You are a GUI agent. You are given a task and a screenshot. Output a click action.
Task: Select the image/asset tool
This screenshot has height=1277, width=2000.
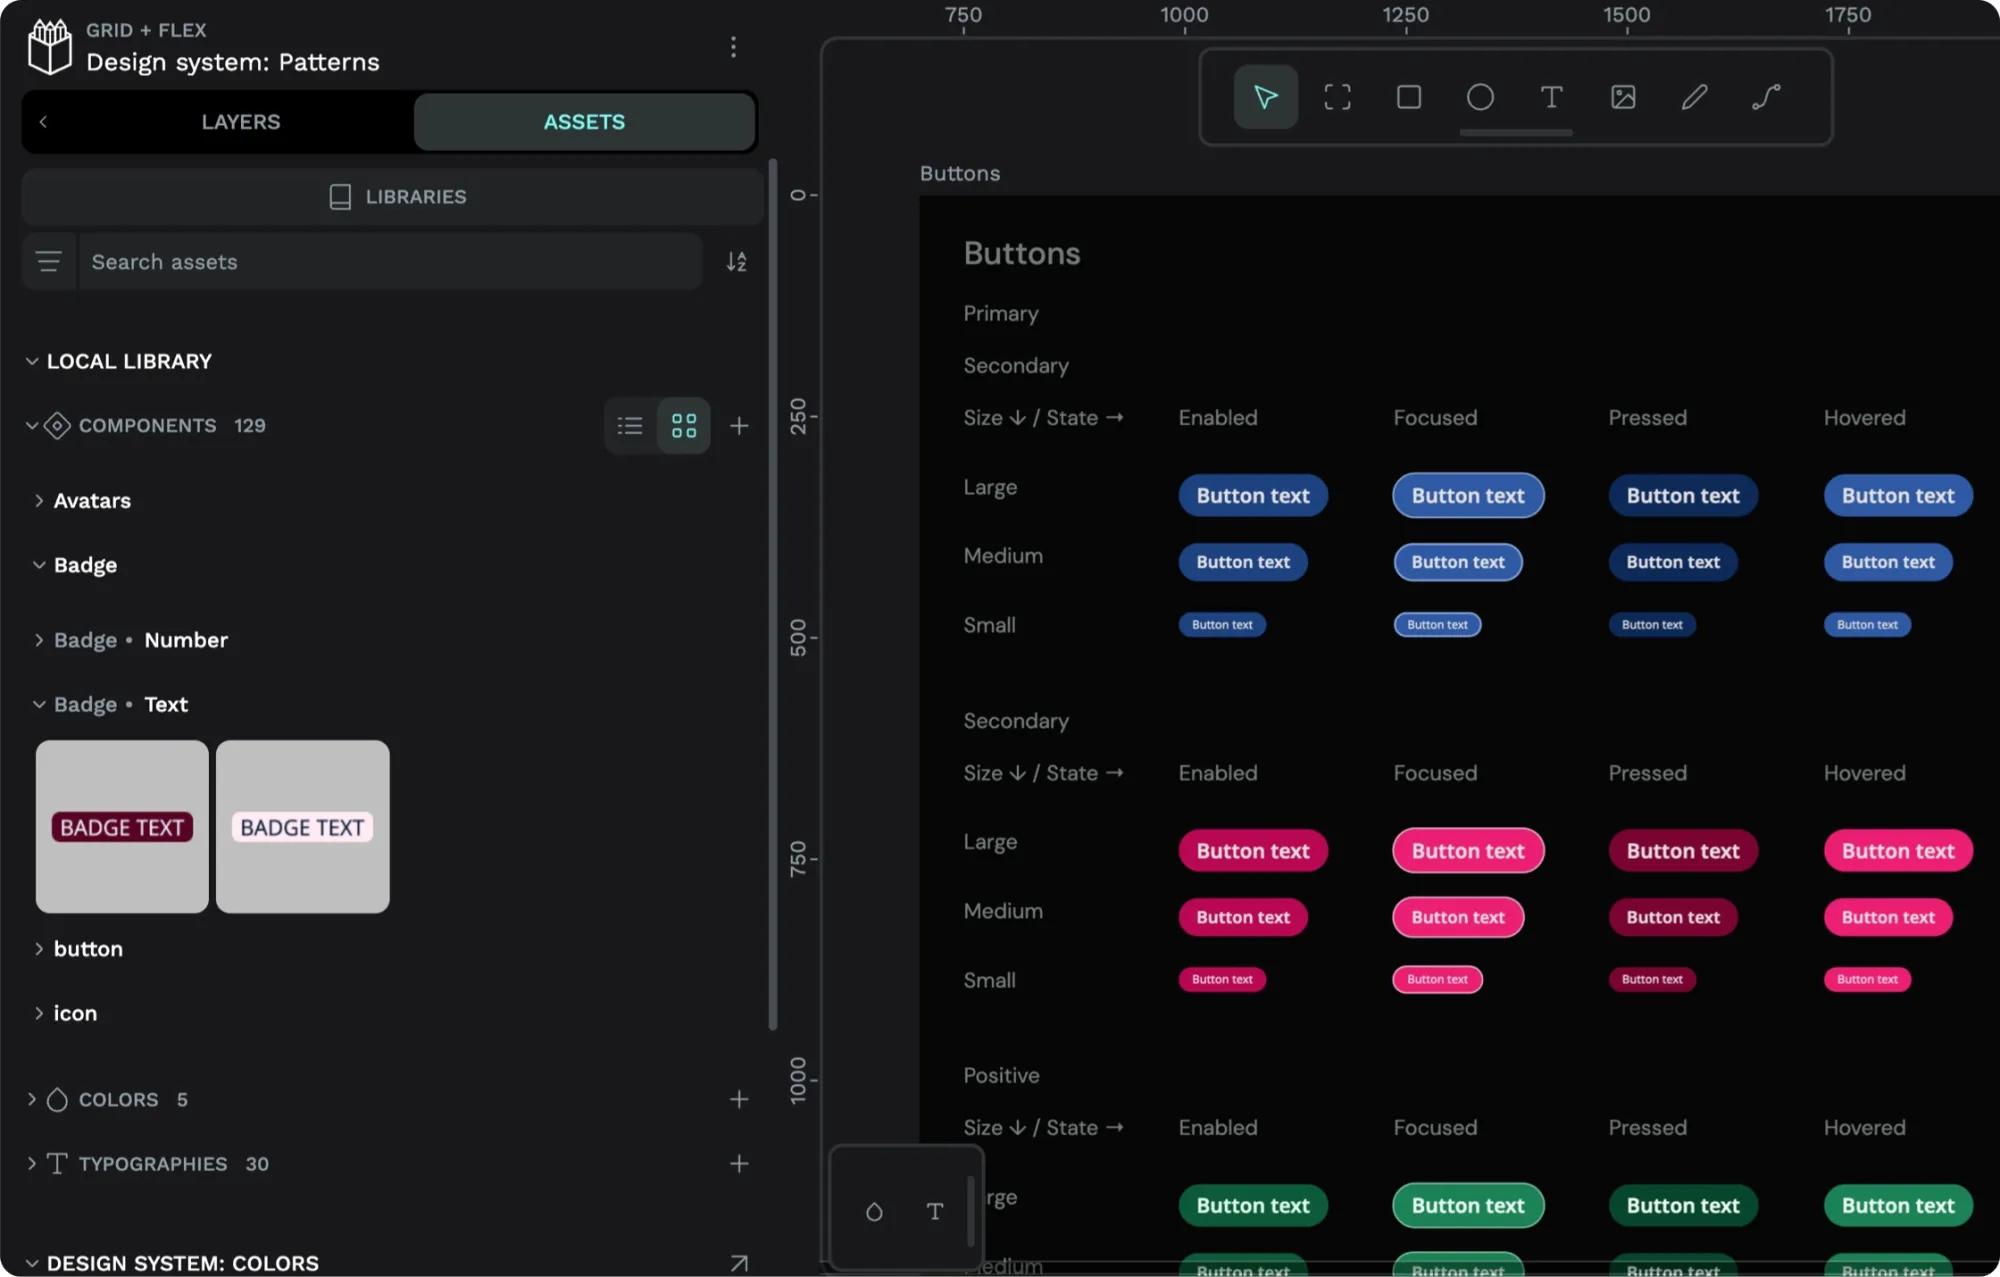point(1624,96)
